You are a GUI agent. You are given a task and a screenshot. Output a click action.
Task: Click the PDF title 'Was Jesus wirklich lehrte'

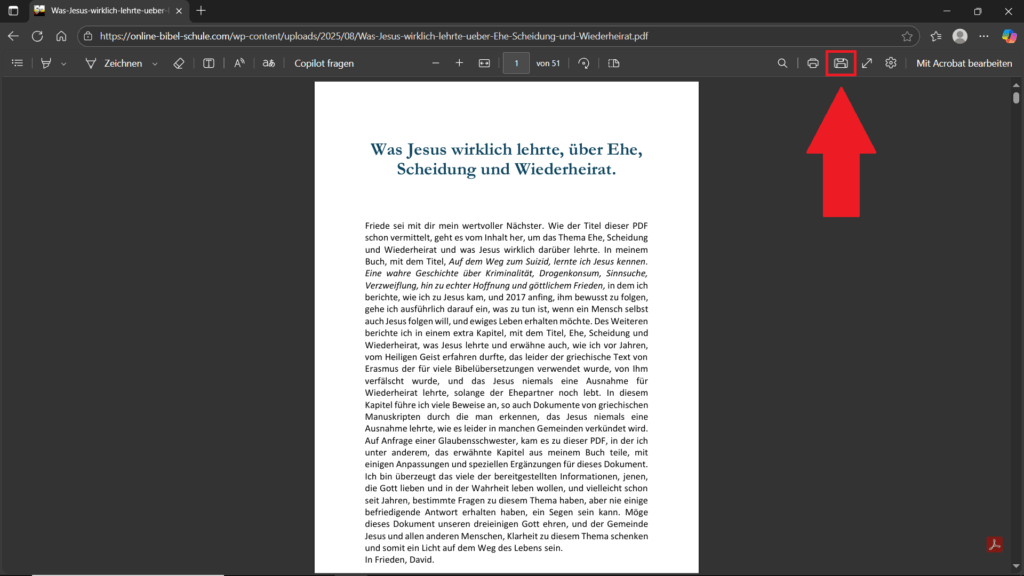coord(506,159)
